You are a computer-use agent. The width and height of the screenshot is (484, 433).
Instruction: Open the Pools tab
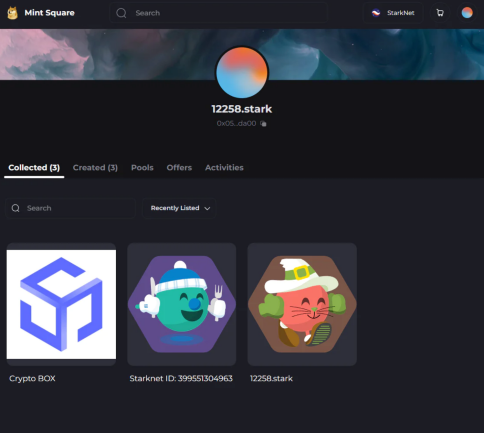pos(142,167)
